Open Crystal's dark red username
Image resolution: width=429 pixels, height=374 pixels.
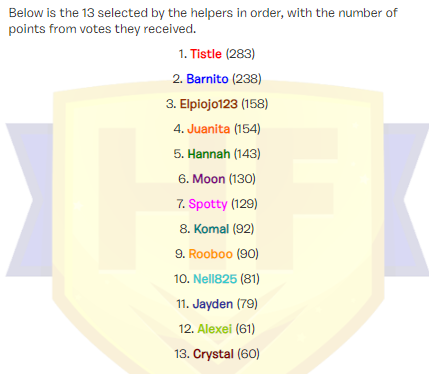point(213,354)
